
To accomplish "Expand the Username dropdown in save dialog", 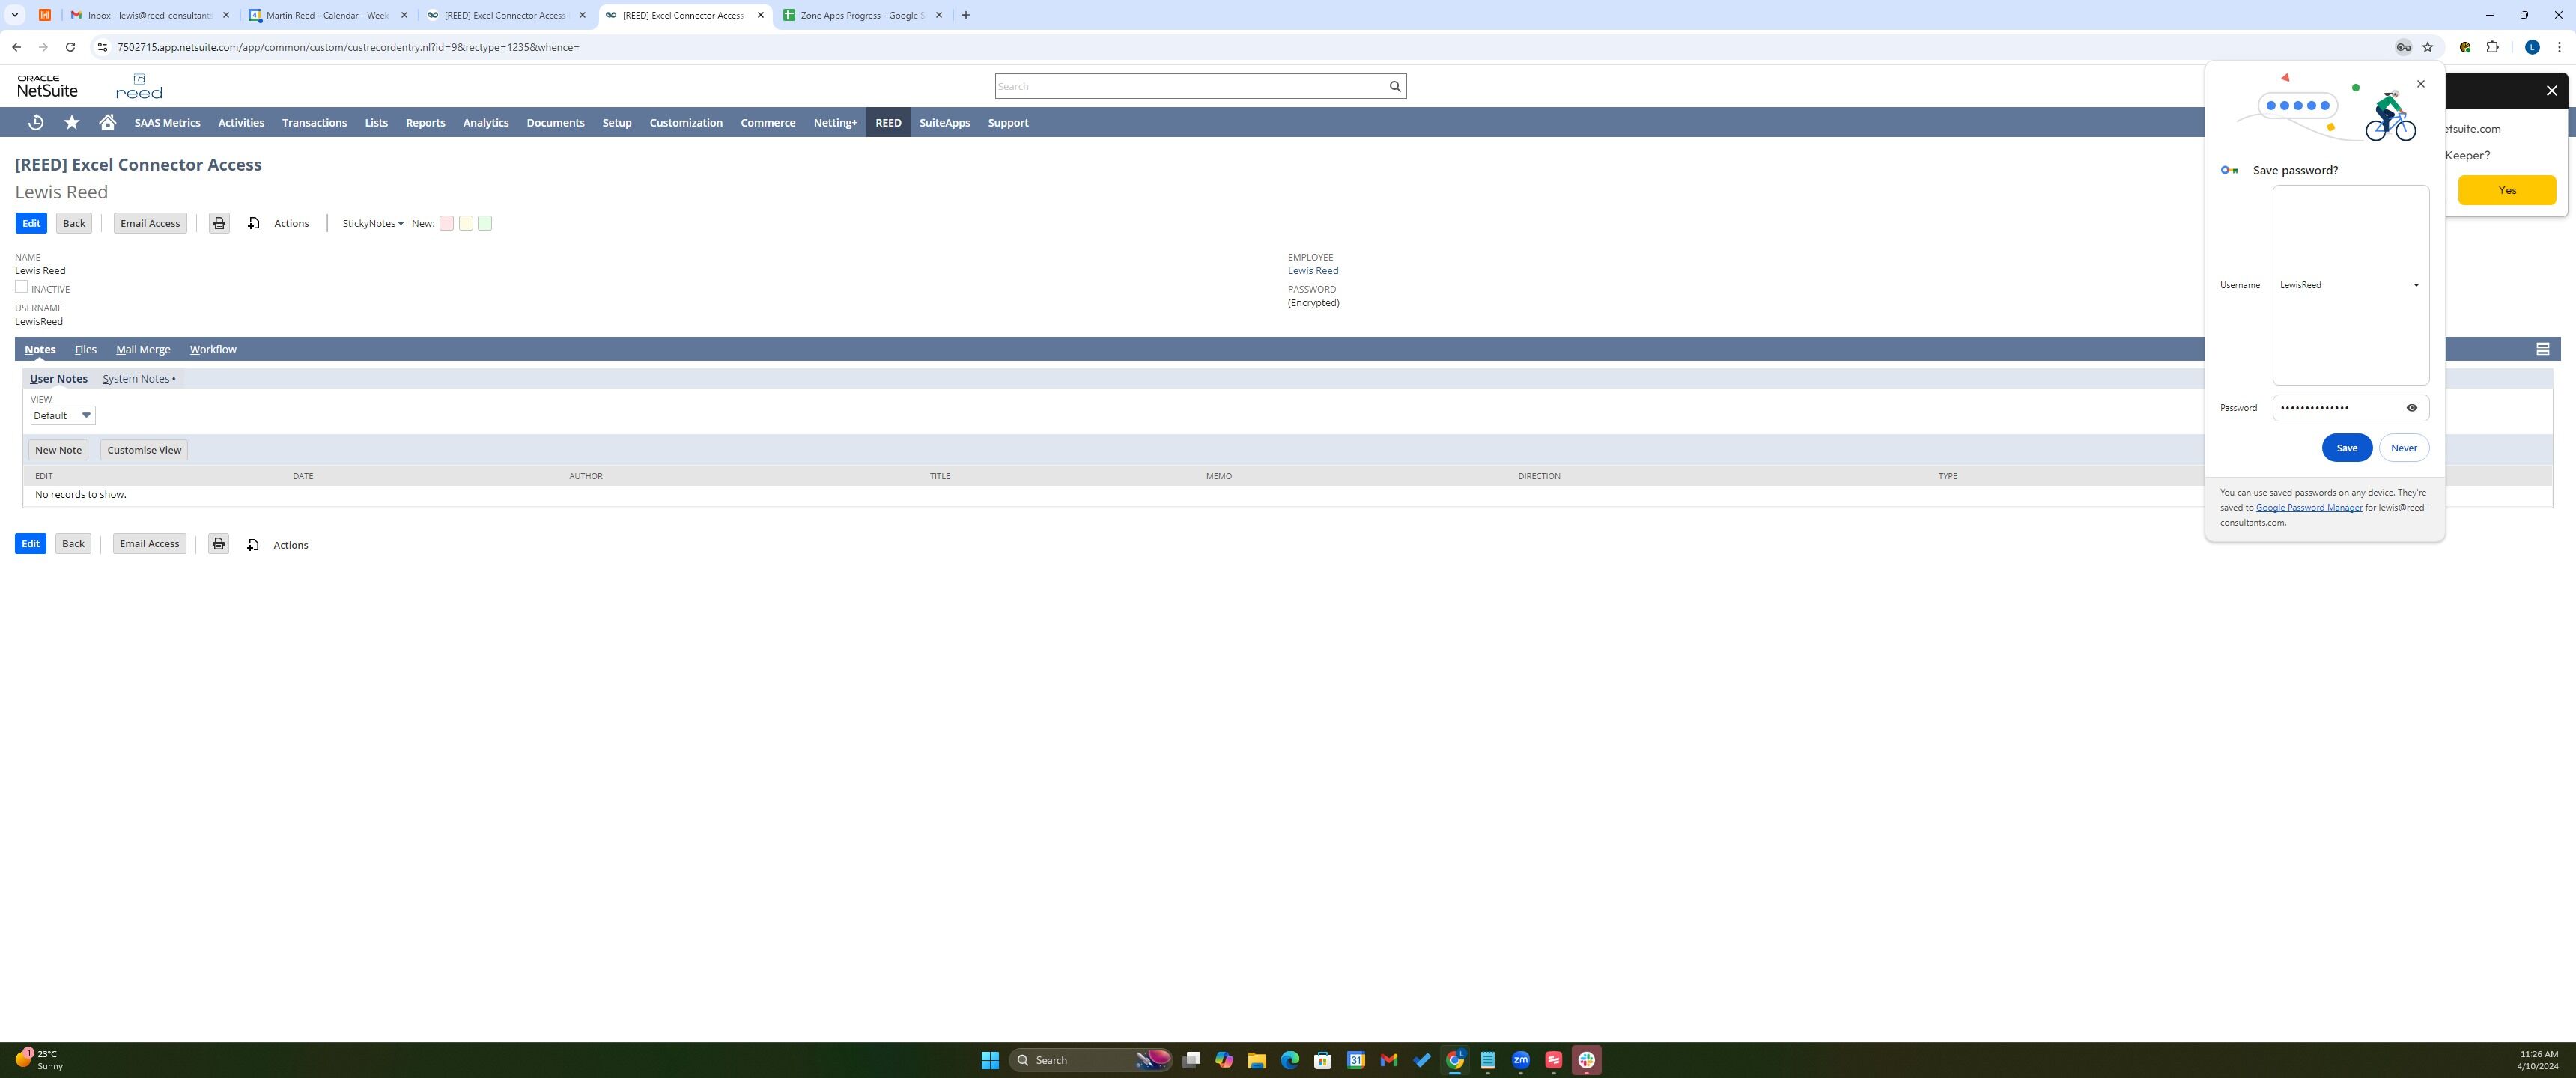I will click(x=2415, y=285).
